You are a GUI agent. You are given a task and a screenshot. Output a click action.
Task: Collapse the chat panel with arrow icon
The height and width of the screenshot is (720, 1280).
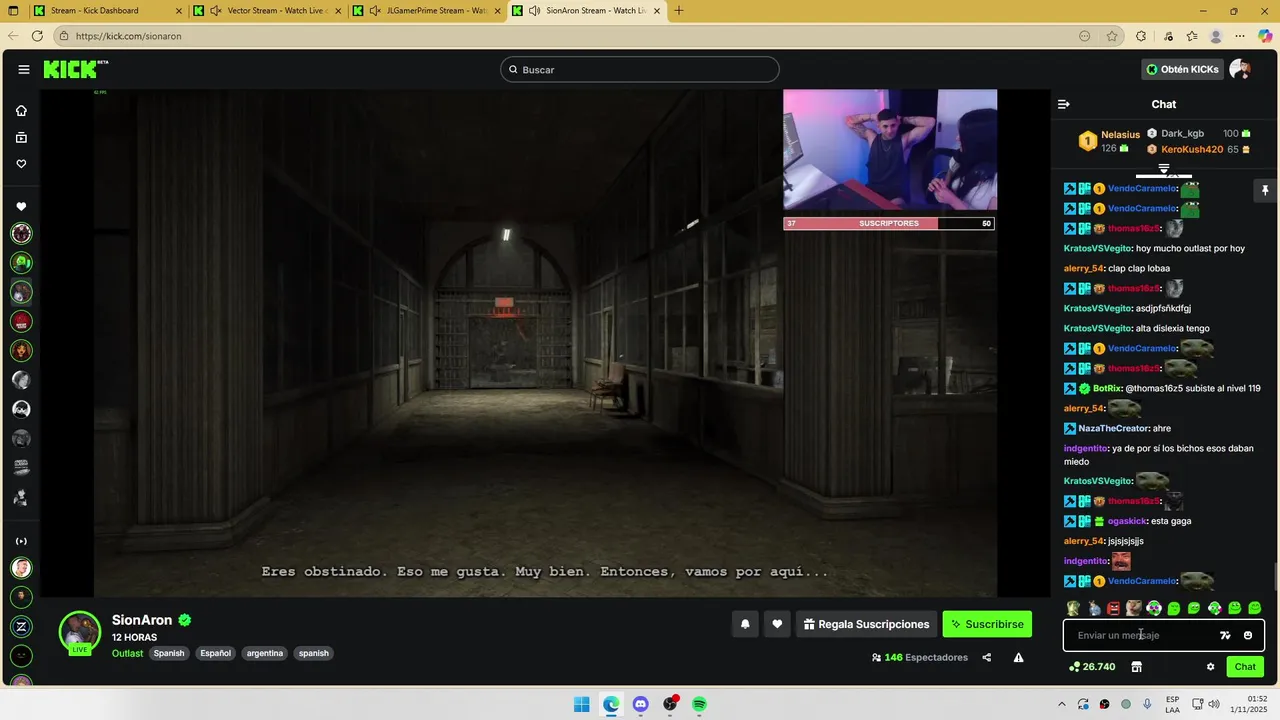click(1064, 104)
